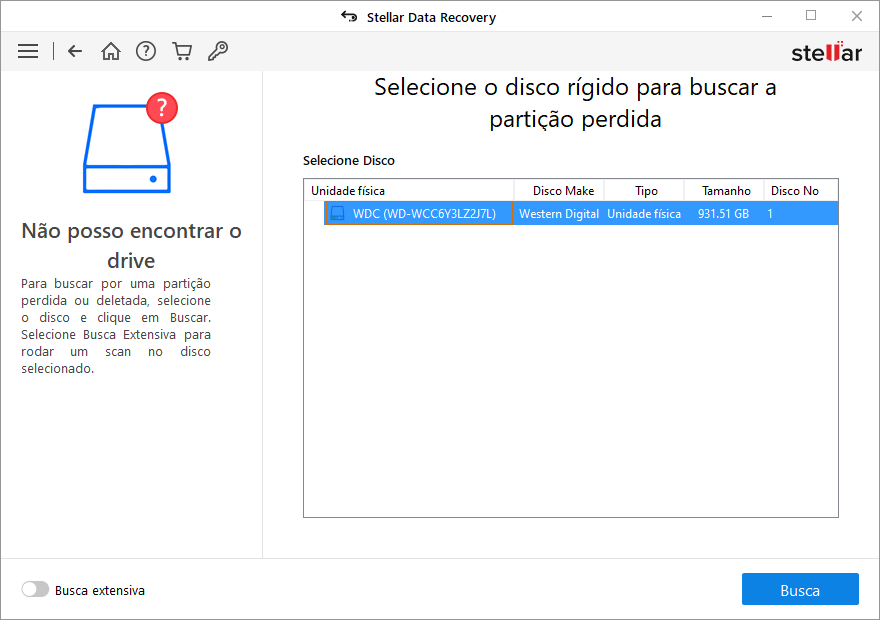
Task: Click the Western Digital cell
Action: point(559,214)
